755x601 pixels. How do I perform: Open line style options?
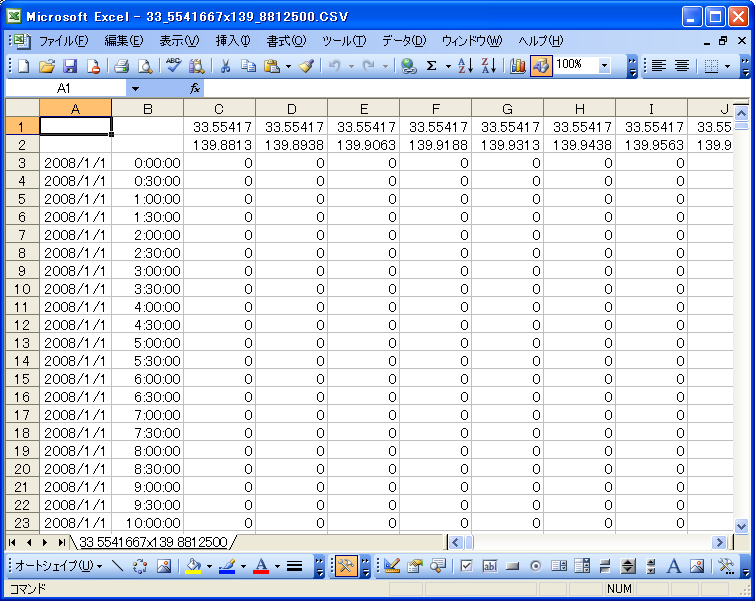tap(294, 566)
